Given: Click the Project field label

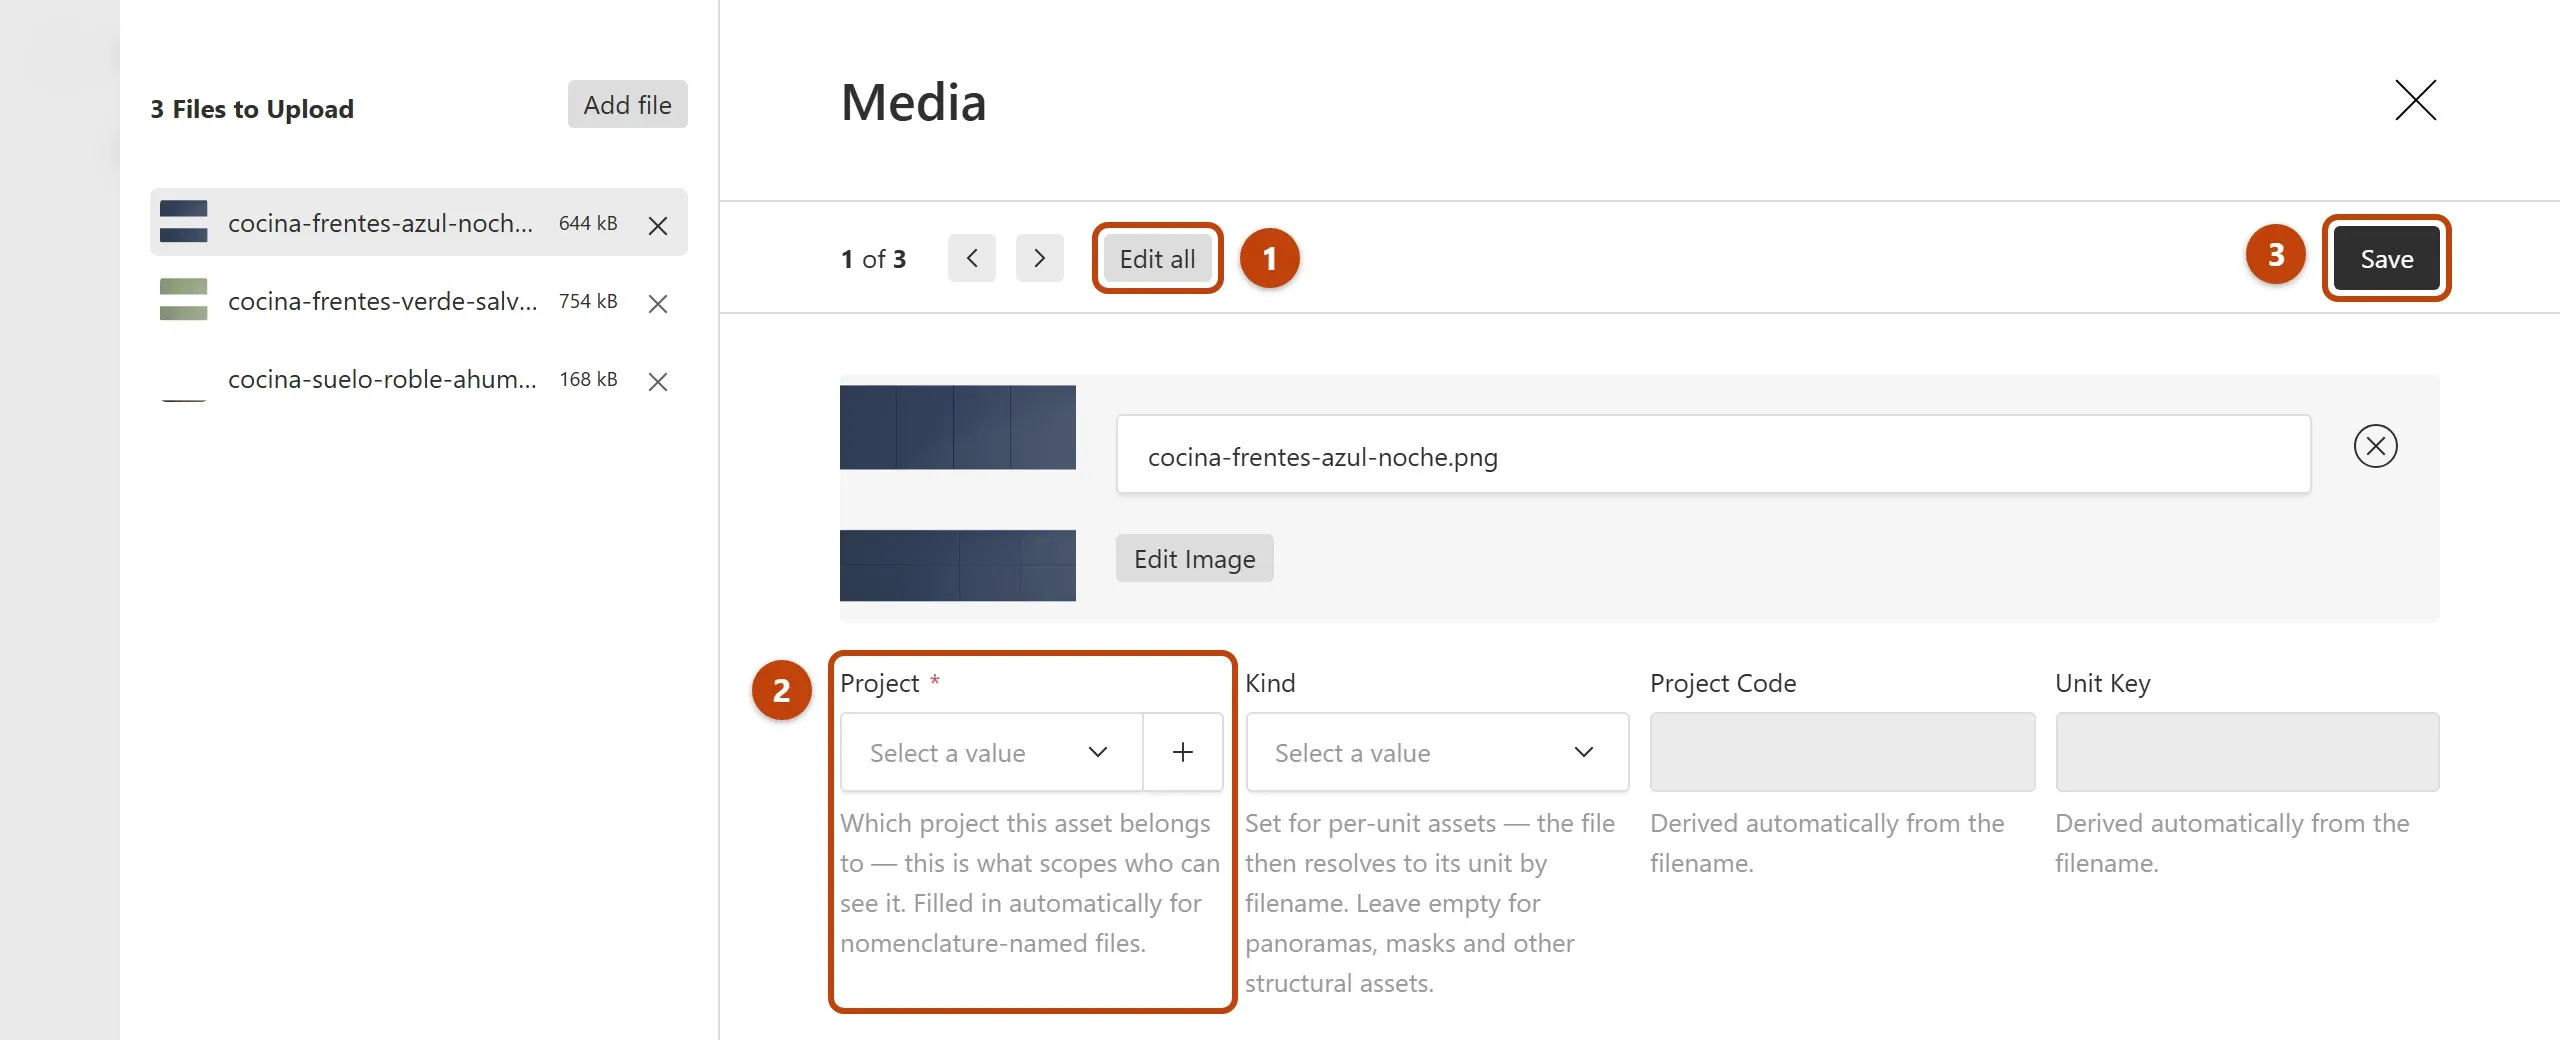Looking at the screenshot, I should pyautogui.click(x=879, y=683).
